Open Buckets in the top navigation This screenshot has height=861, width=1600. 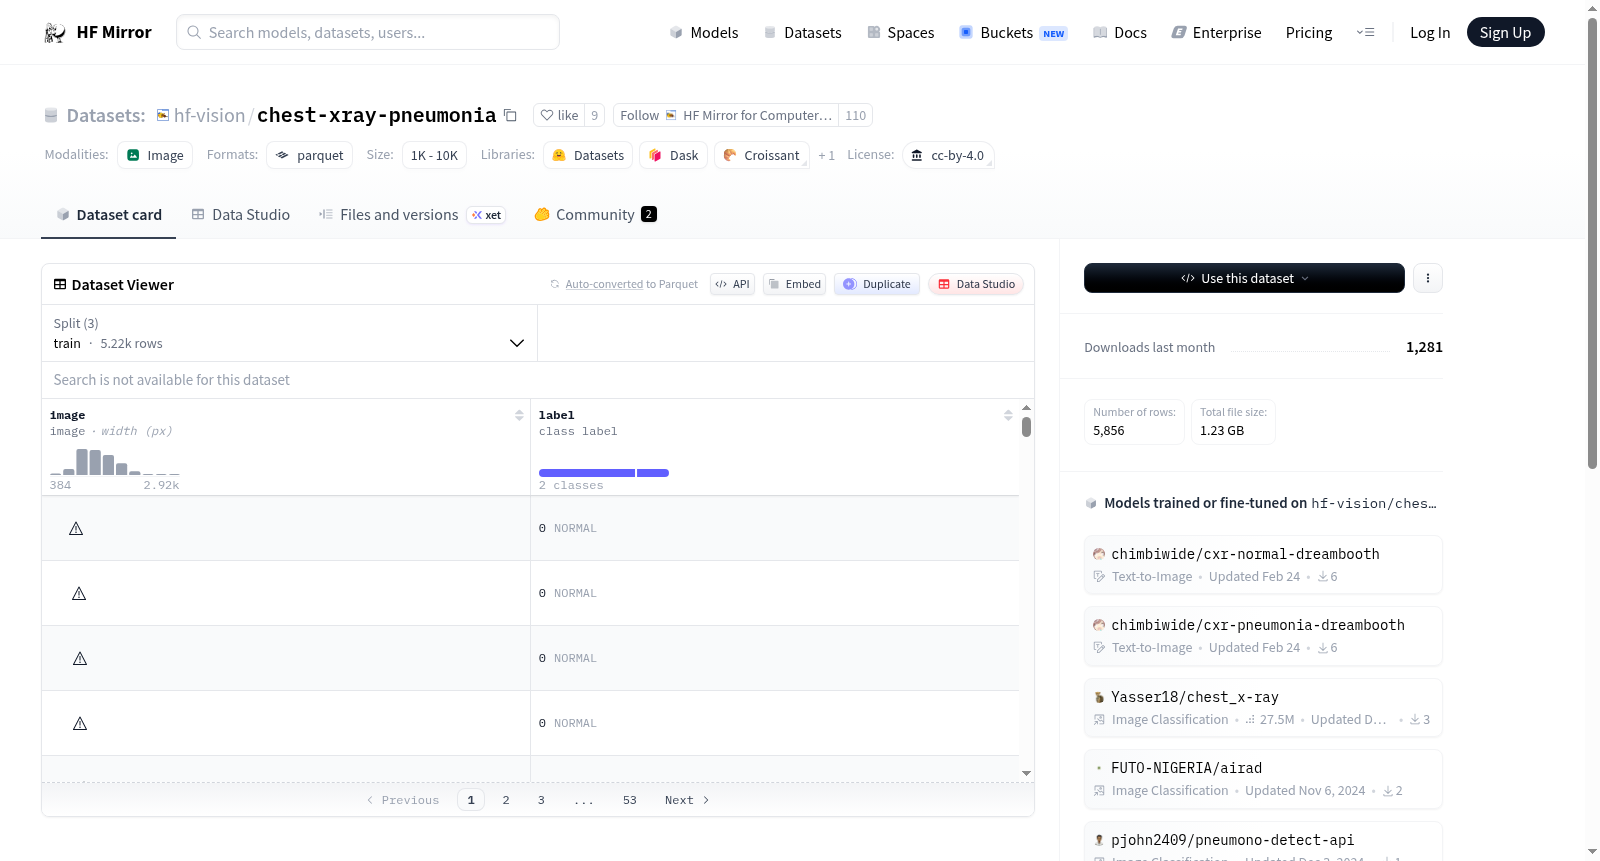(1013, 33)
